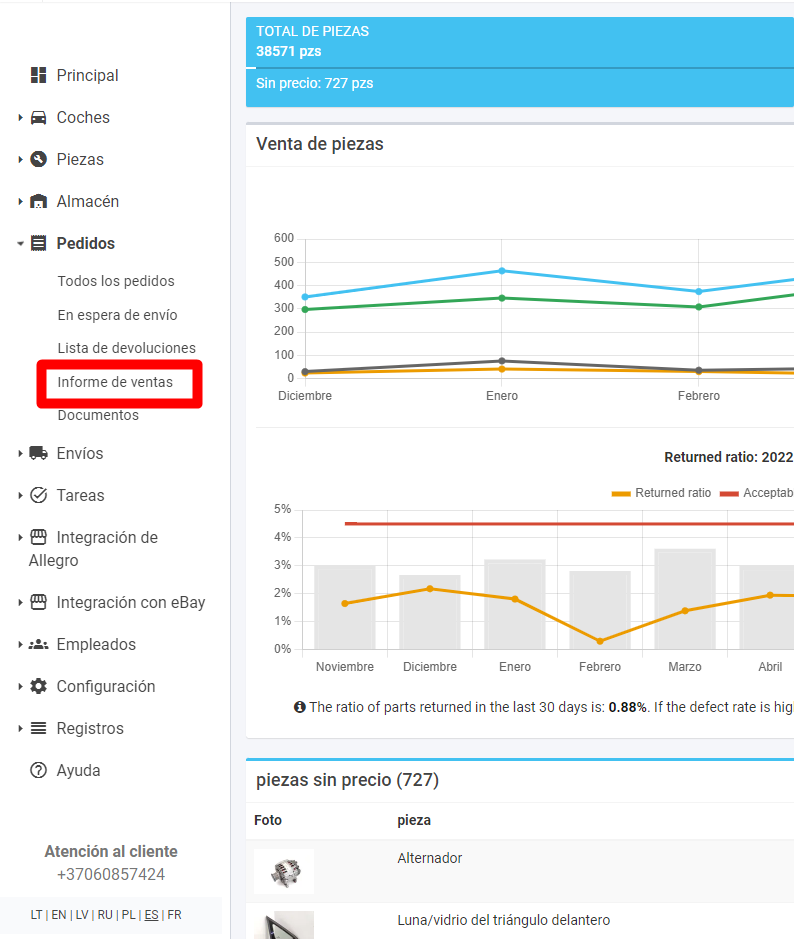Click blue line point at Enero
Image resolution: width=794 pixels, height=939 pixels.
[502, 271]
